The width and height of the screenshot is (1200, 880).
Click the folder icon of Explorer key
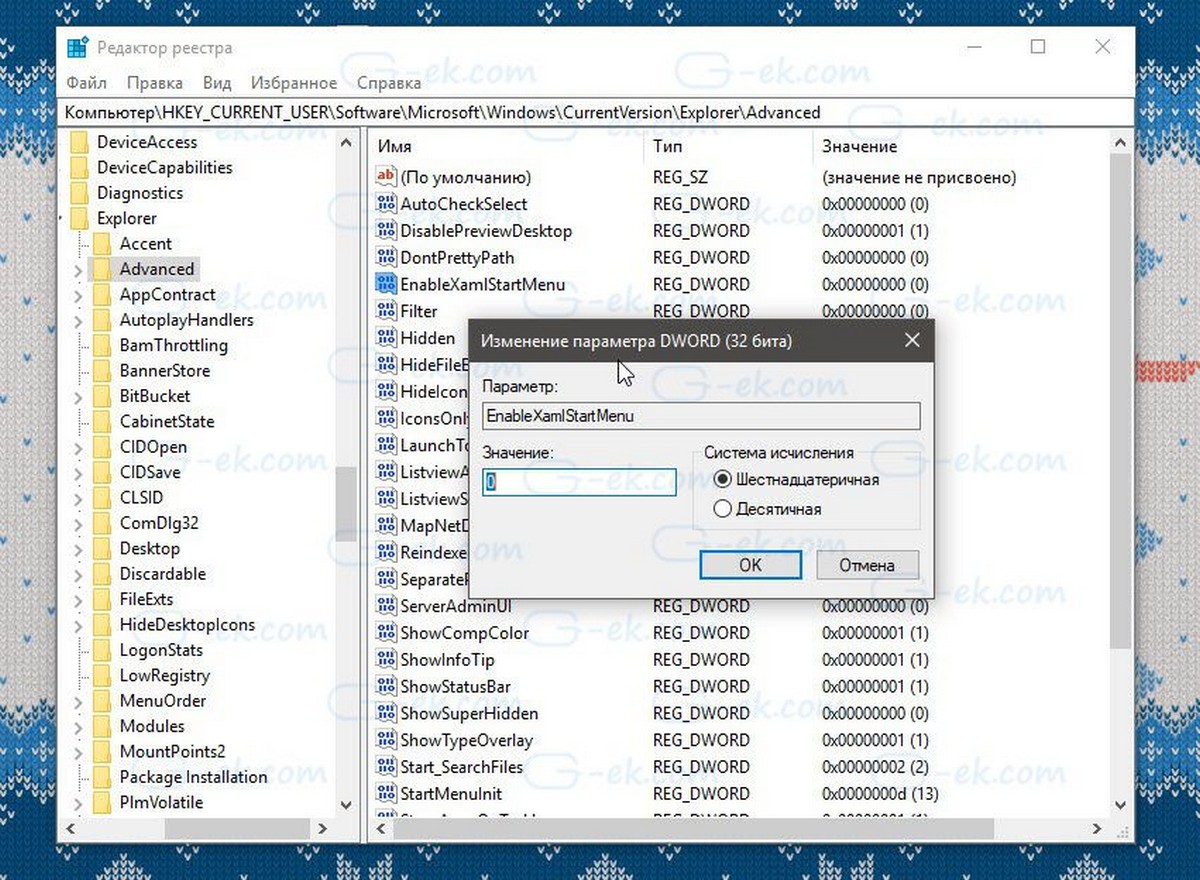point(78,218)
